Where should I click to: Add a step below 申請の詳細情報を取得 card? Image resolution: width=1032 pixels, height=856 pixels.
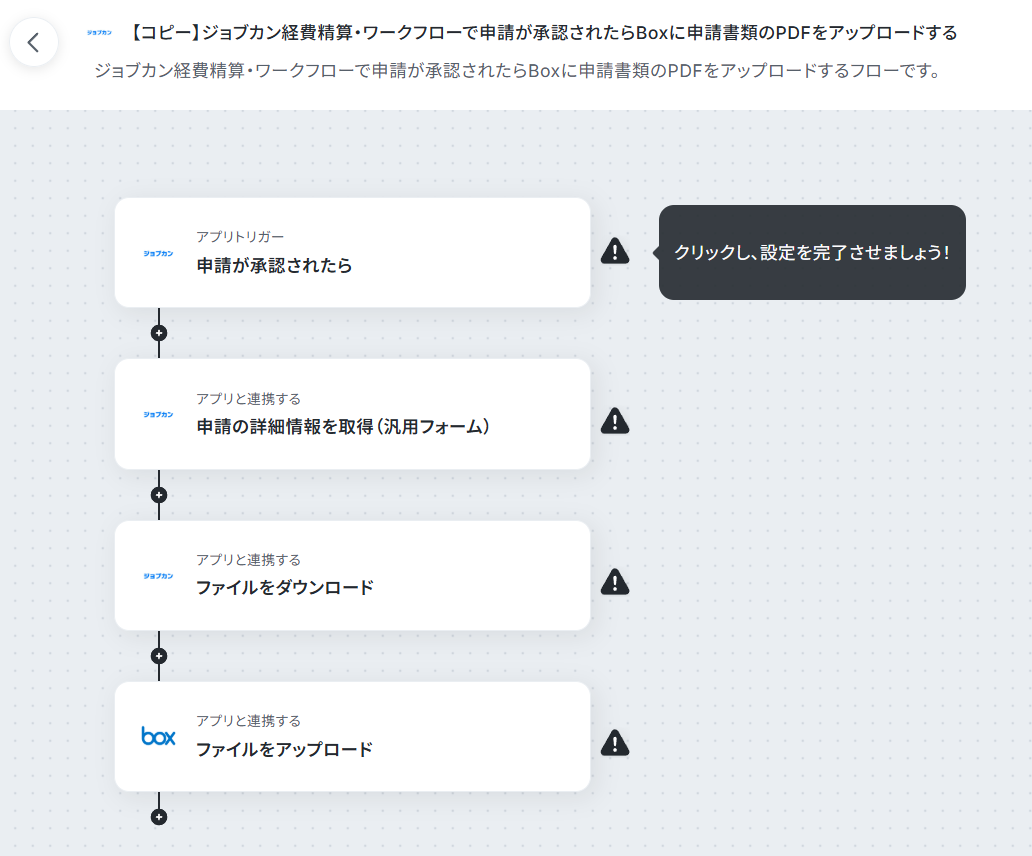(159, 495)
